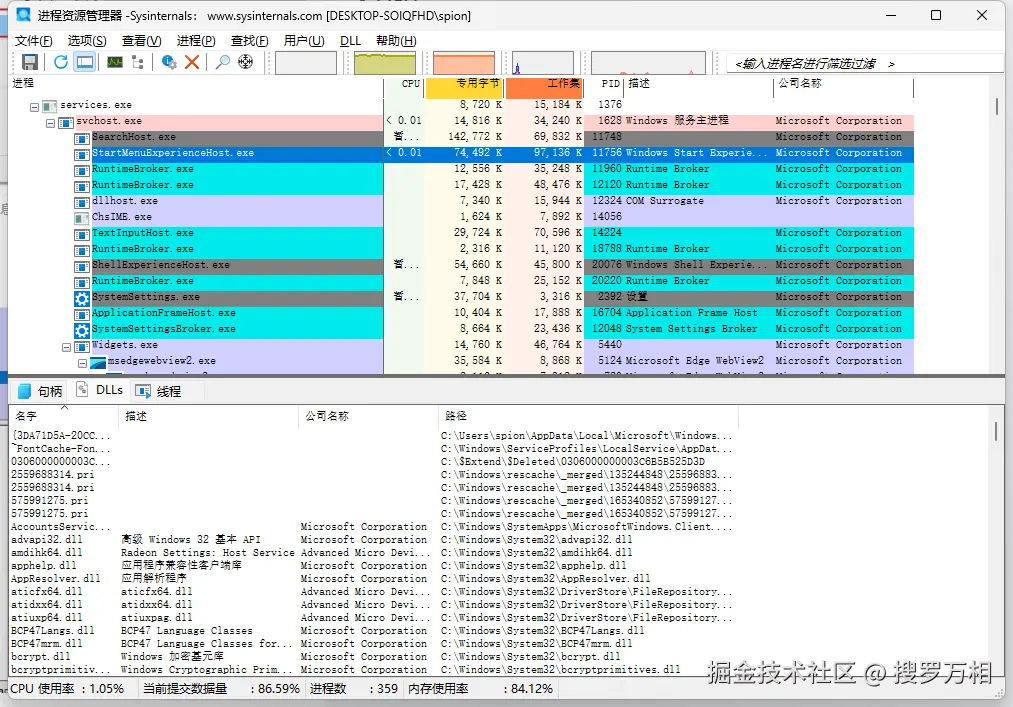Collapse the msedgewebview2.exe tree node

pos(83,363)
